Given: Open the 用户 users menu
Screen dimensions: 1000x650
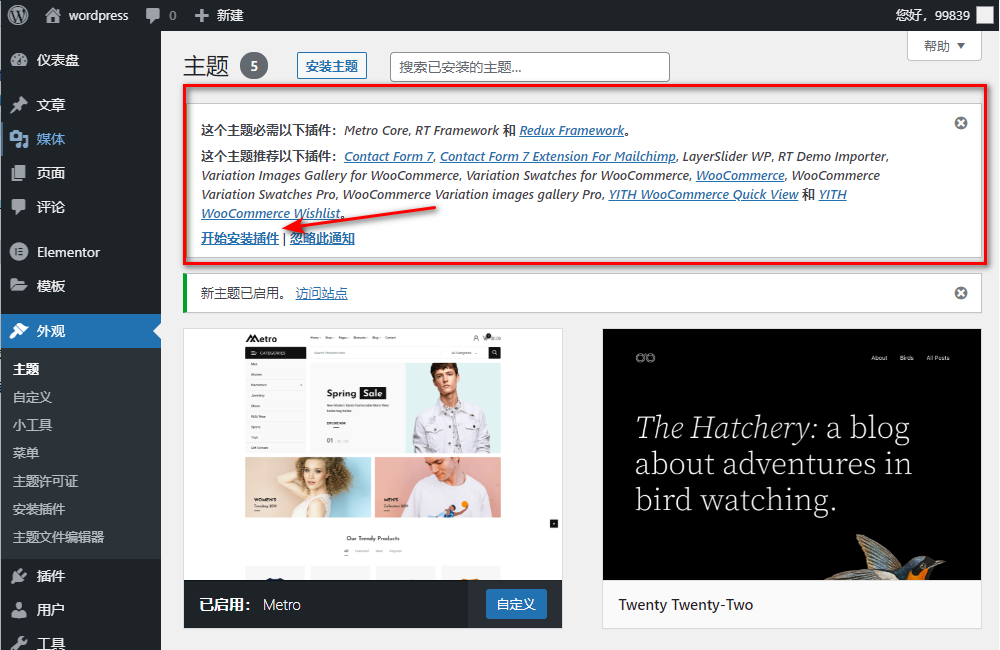Looking at the screenshot, I should pos(50,610).
